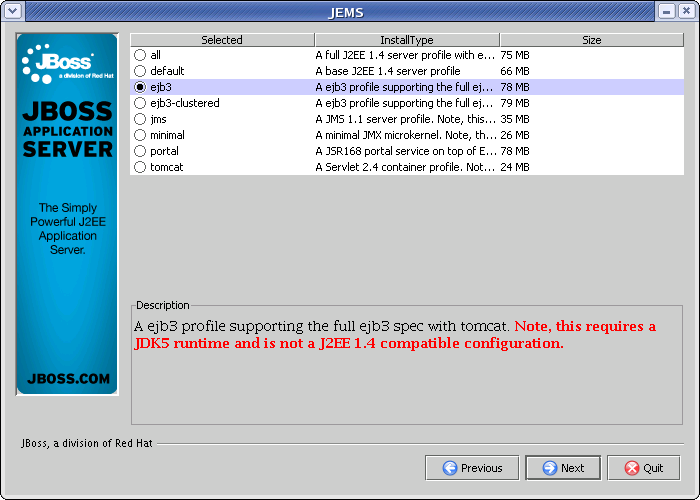The width and height of the screenshot is (700, 500).
Task: Close the JEMS installer window
Action: 686,11
